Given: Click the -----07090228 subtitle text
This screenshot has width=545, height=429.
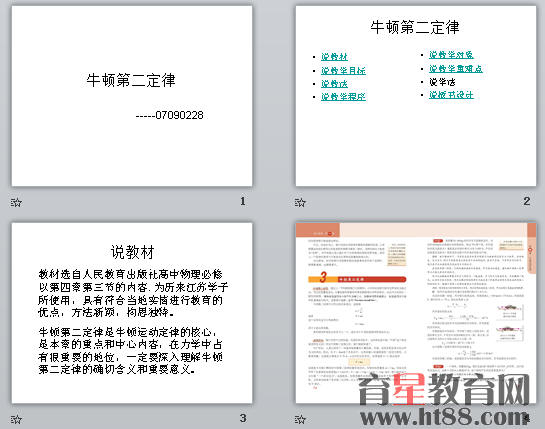Looking at the screenshot, I should pos(170,115).
